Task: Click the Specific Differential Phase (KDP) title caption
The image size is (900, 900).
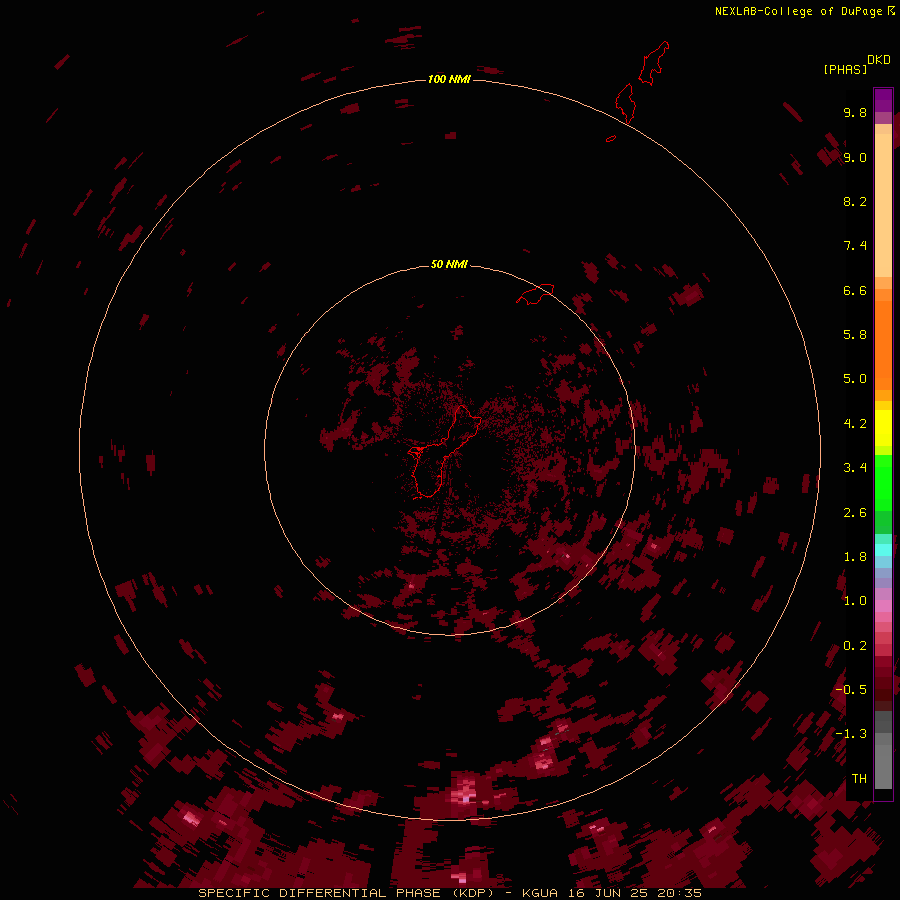Action: tap(450, 893)
